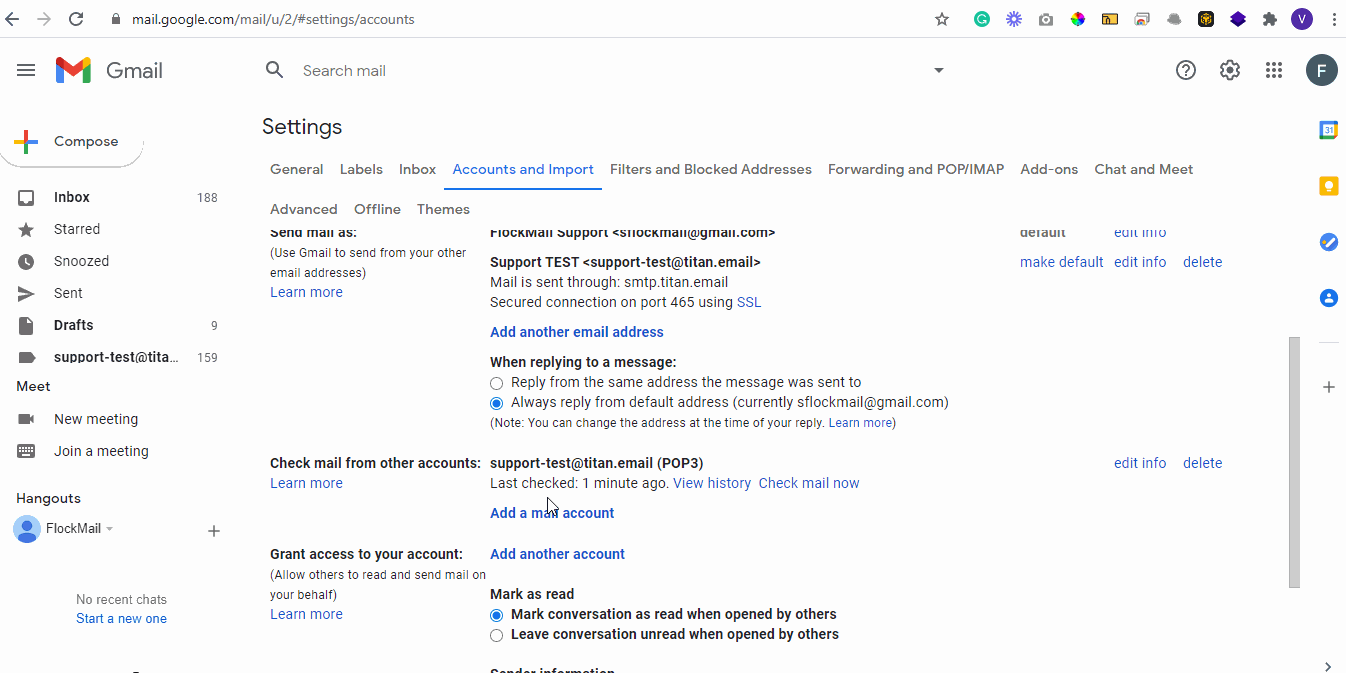Switch to the Labels tab

tap(361, 169)
